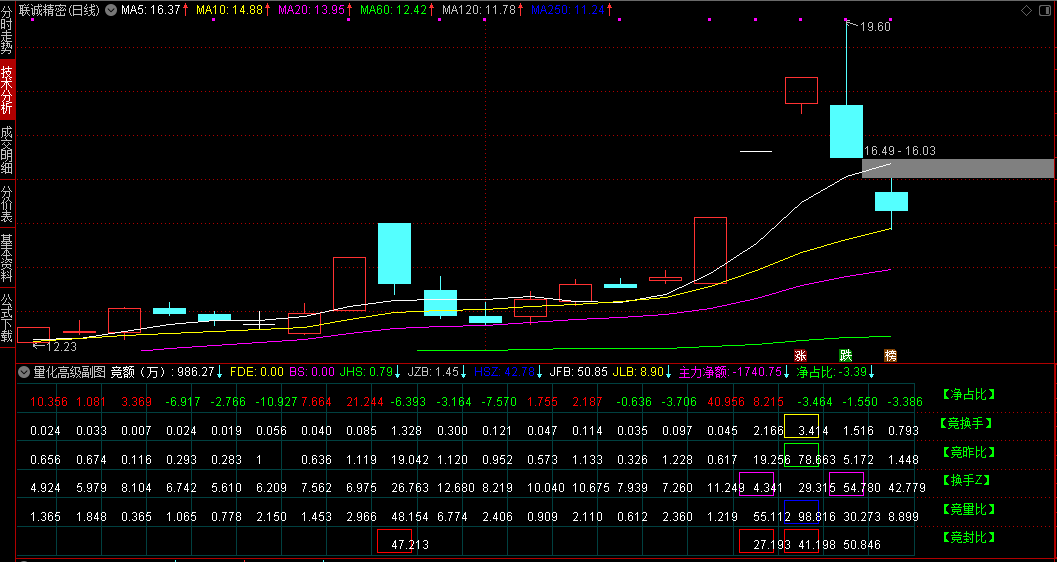Open the 成交明细 side tab
This screenshot has height=562, width=1057.
8,149
